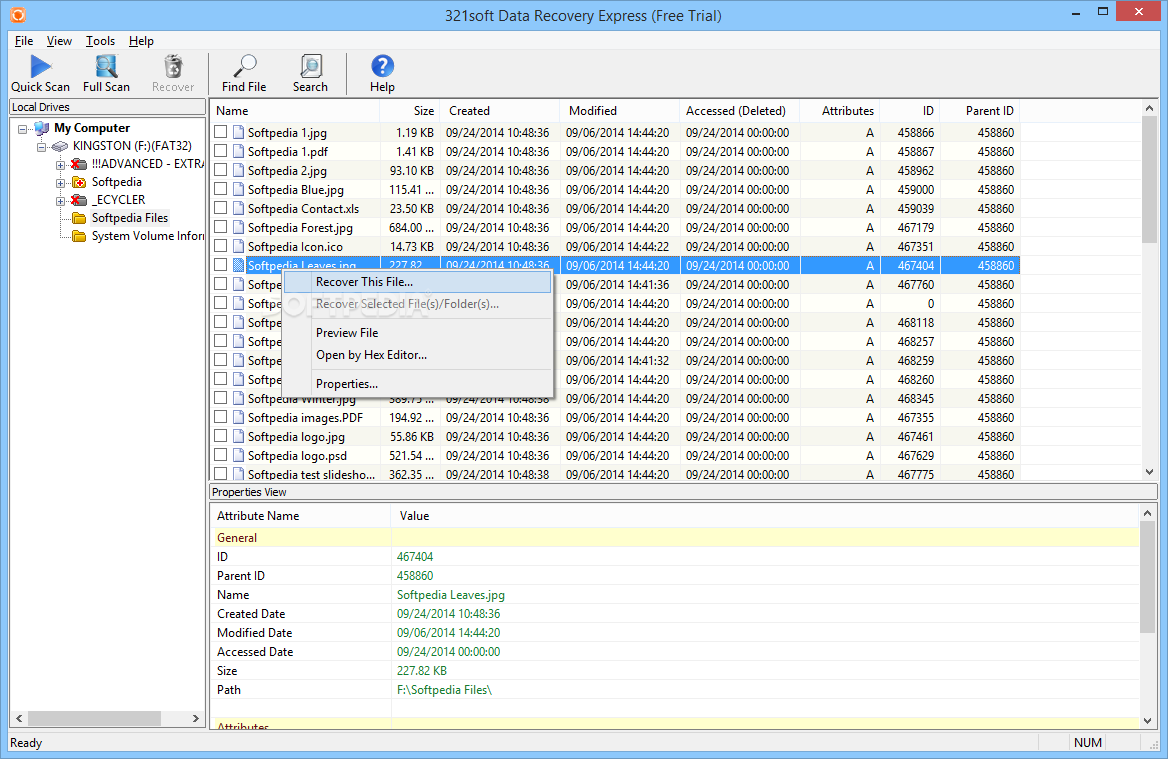Tick the checkbox for Softpedia Blue.jpg
The height and width of the screenshot is (759, 1168).
[x=220, y=188]
